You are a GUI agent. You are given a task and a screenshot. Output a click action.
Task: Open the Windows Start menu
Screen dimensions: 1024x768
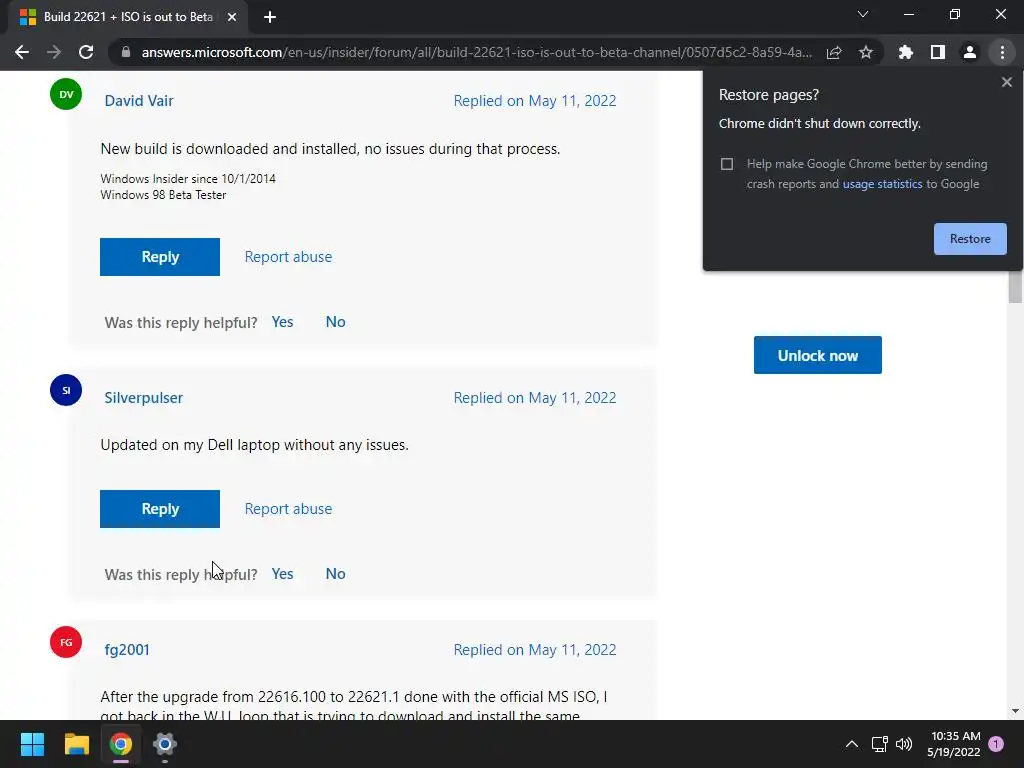32,744
